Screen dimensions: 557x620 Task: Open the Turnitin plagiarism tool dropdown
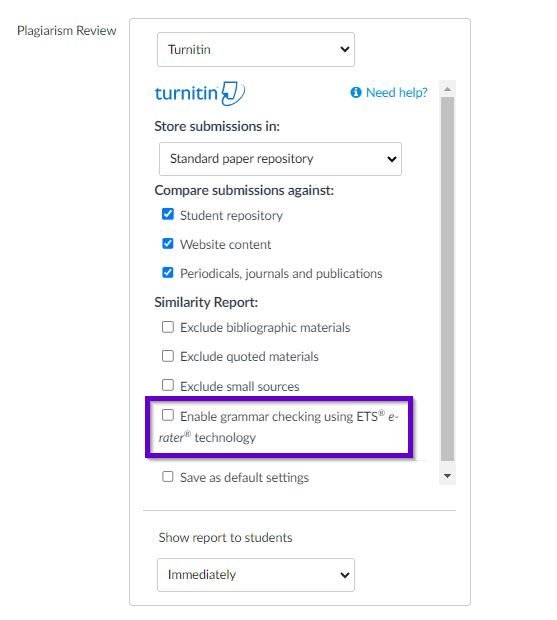(256, 49)
